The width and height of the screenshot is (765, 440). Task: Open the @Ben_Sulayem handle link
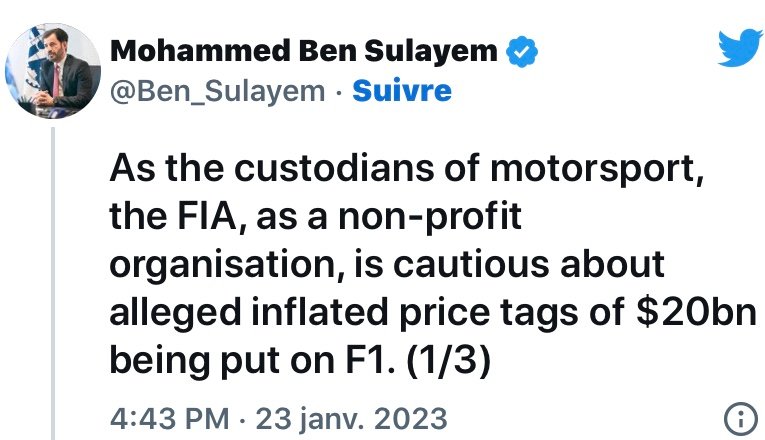[217, 92]
